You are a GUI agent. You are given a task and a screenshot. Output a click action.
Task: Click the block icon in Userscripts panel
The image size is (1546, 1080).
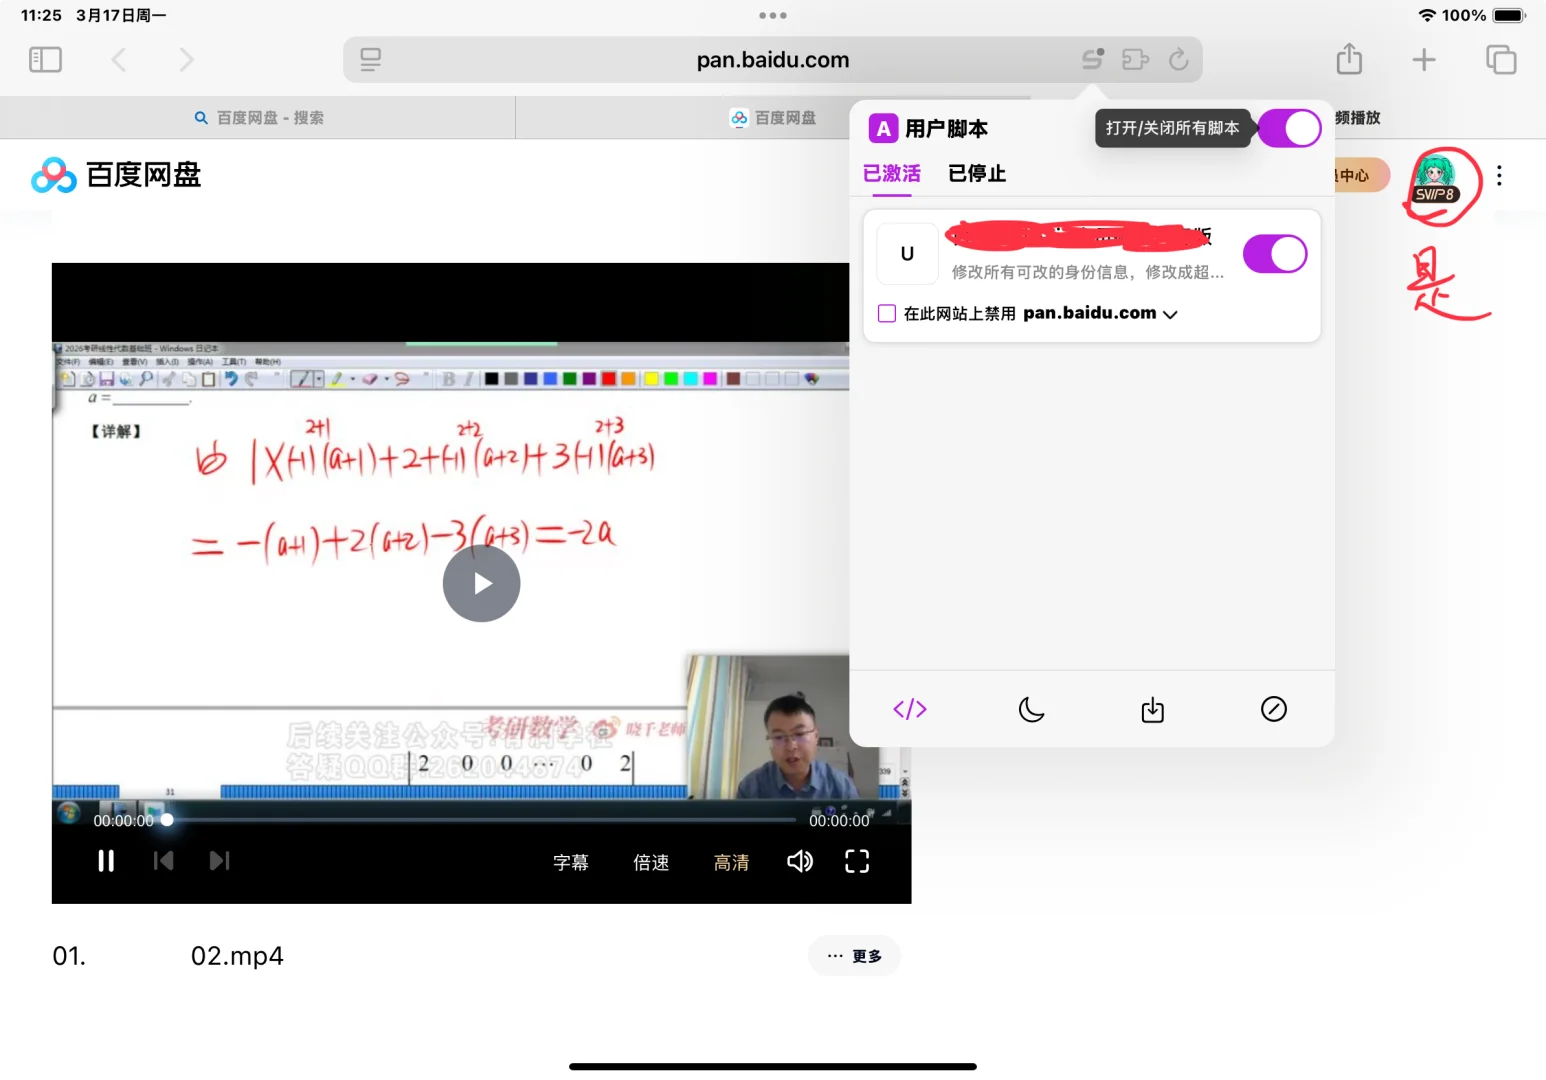pyautogui.click(x=1273, y=709)
